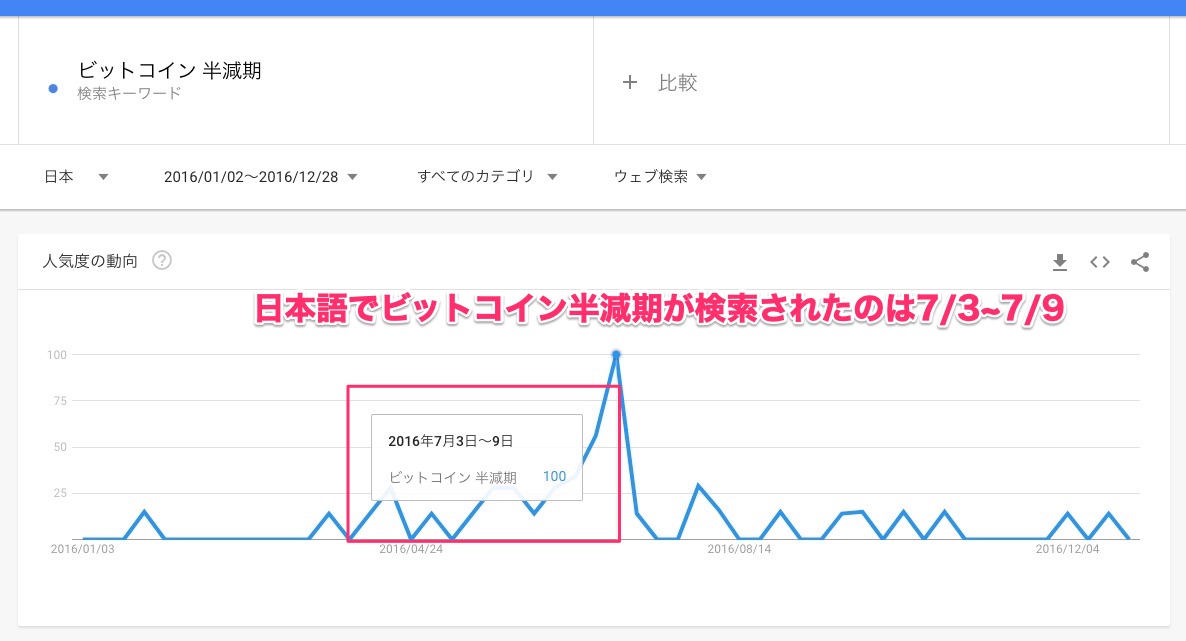Image resolution: width=1186 pixels, height=641 pixels.
Task: Open the 日本 region dropdown
Action: tap(76, 177)
